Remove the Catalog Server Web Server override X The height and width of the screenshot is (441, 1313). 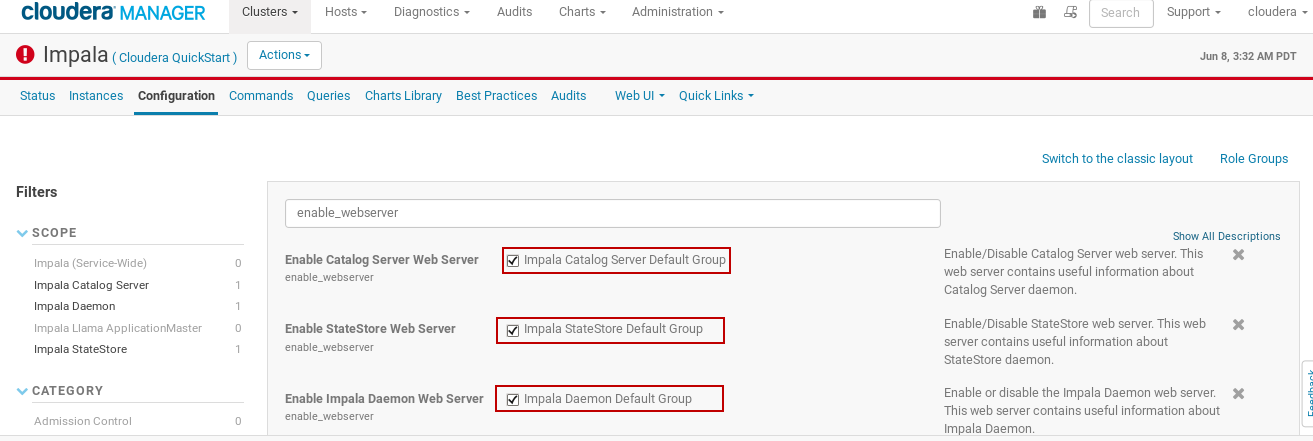[1238, 255]
